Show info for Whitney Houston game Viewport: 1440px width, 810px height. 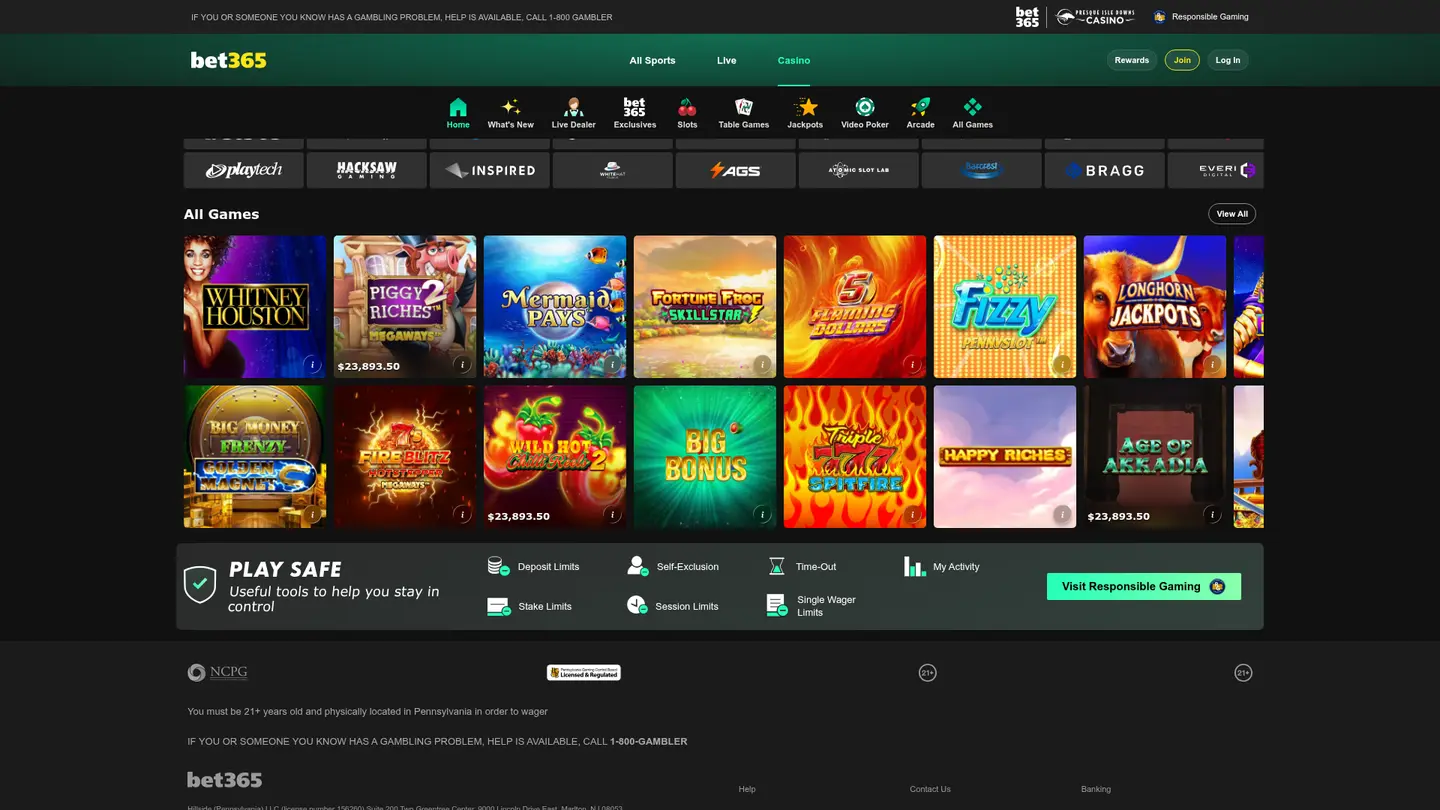click(312, 365)
